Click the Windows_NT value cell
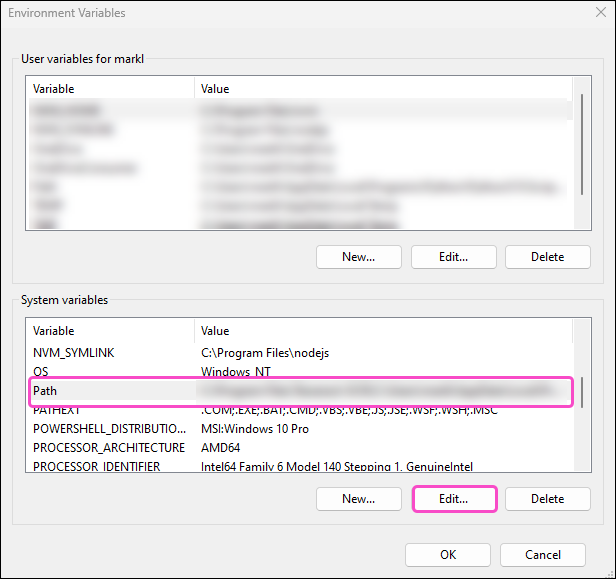The image size is (616, 579). tap(236, 372)
